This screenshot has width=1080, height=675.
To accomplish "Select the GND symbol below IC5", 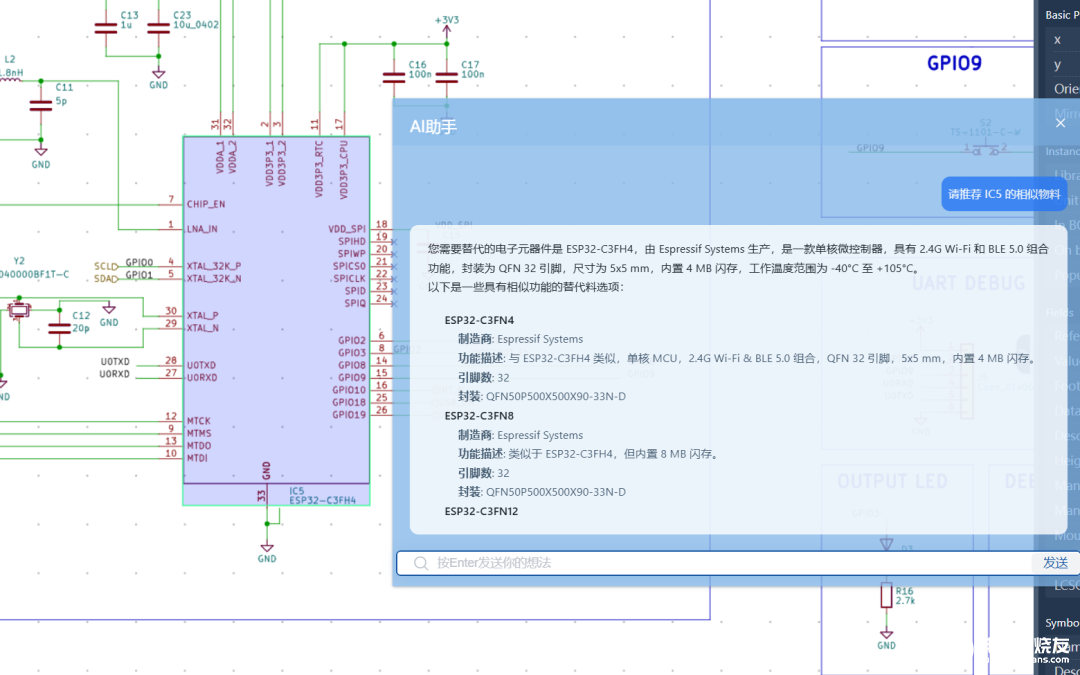I will [x=267, y=553].
